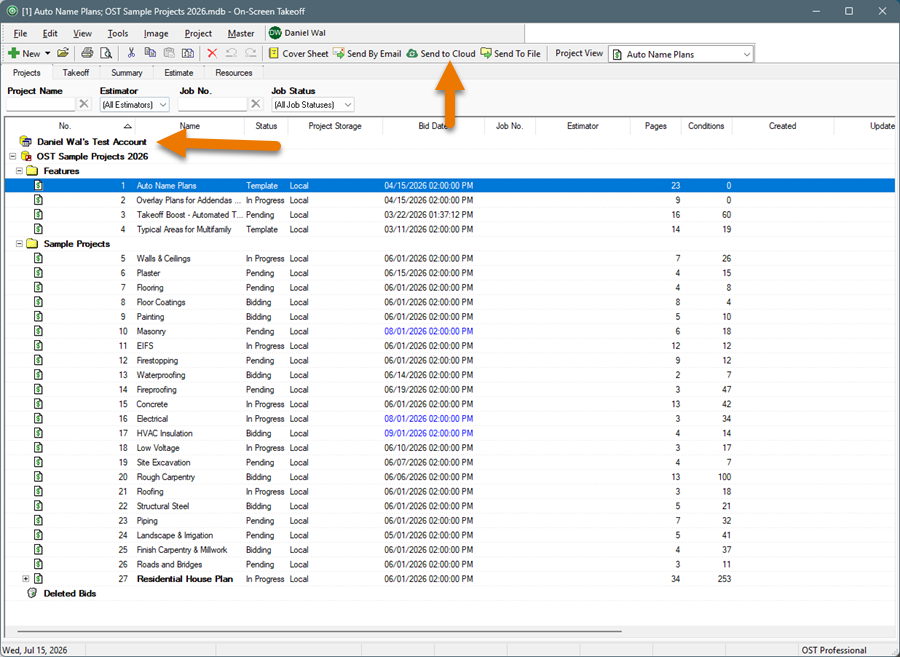Open the View menu

pos(82,33)
